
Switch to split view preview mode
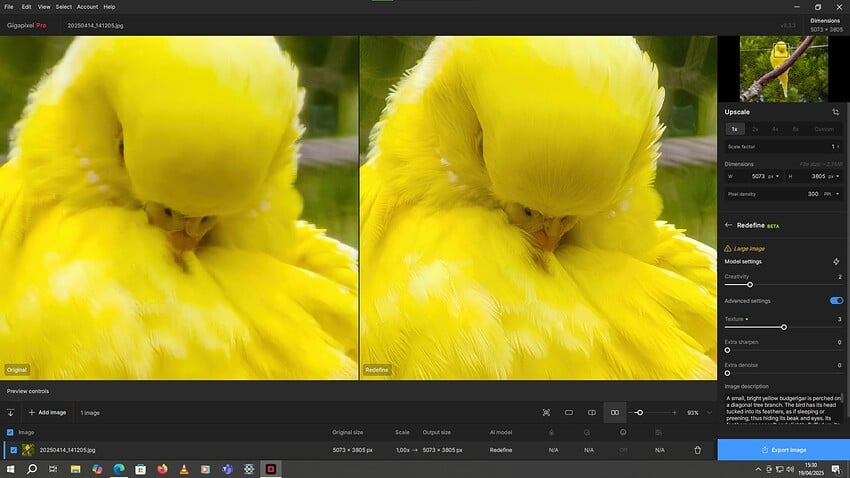(591, 413)
